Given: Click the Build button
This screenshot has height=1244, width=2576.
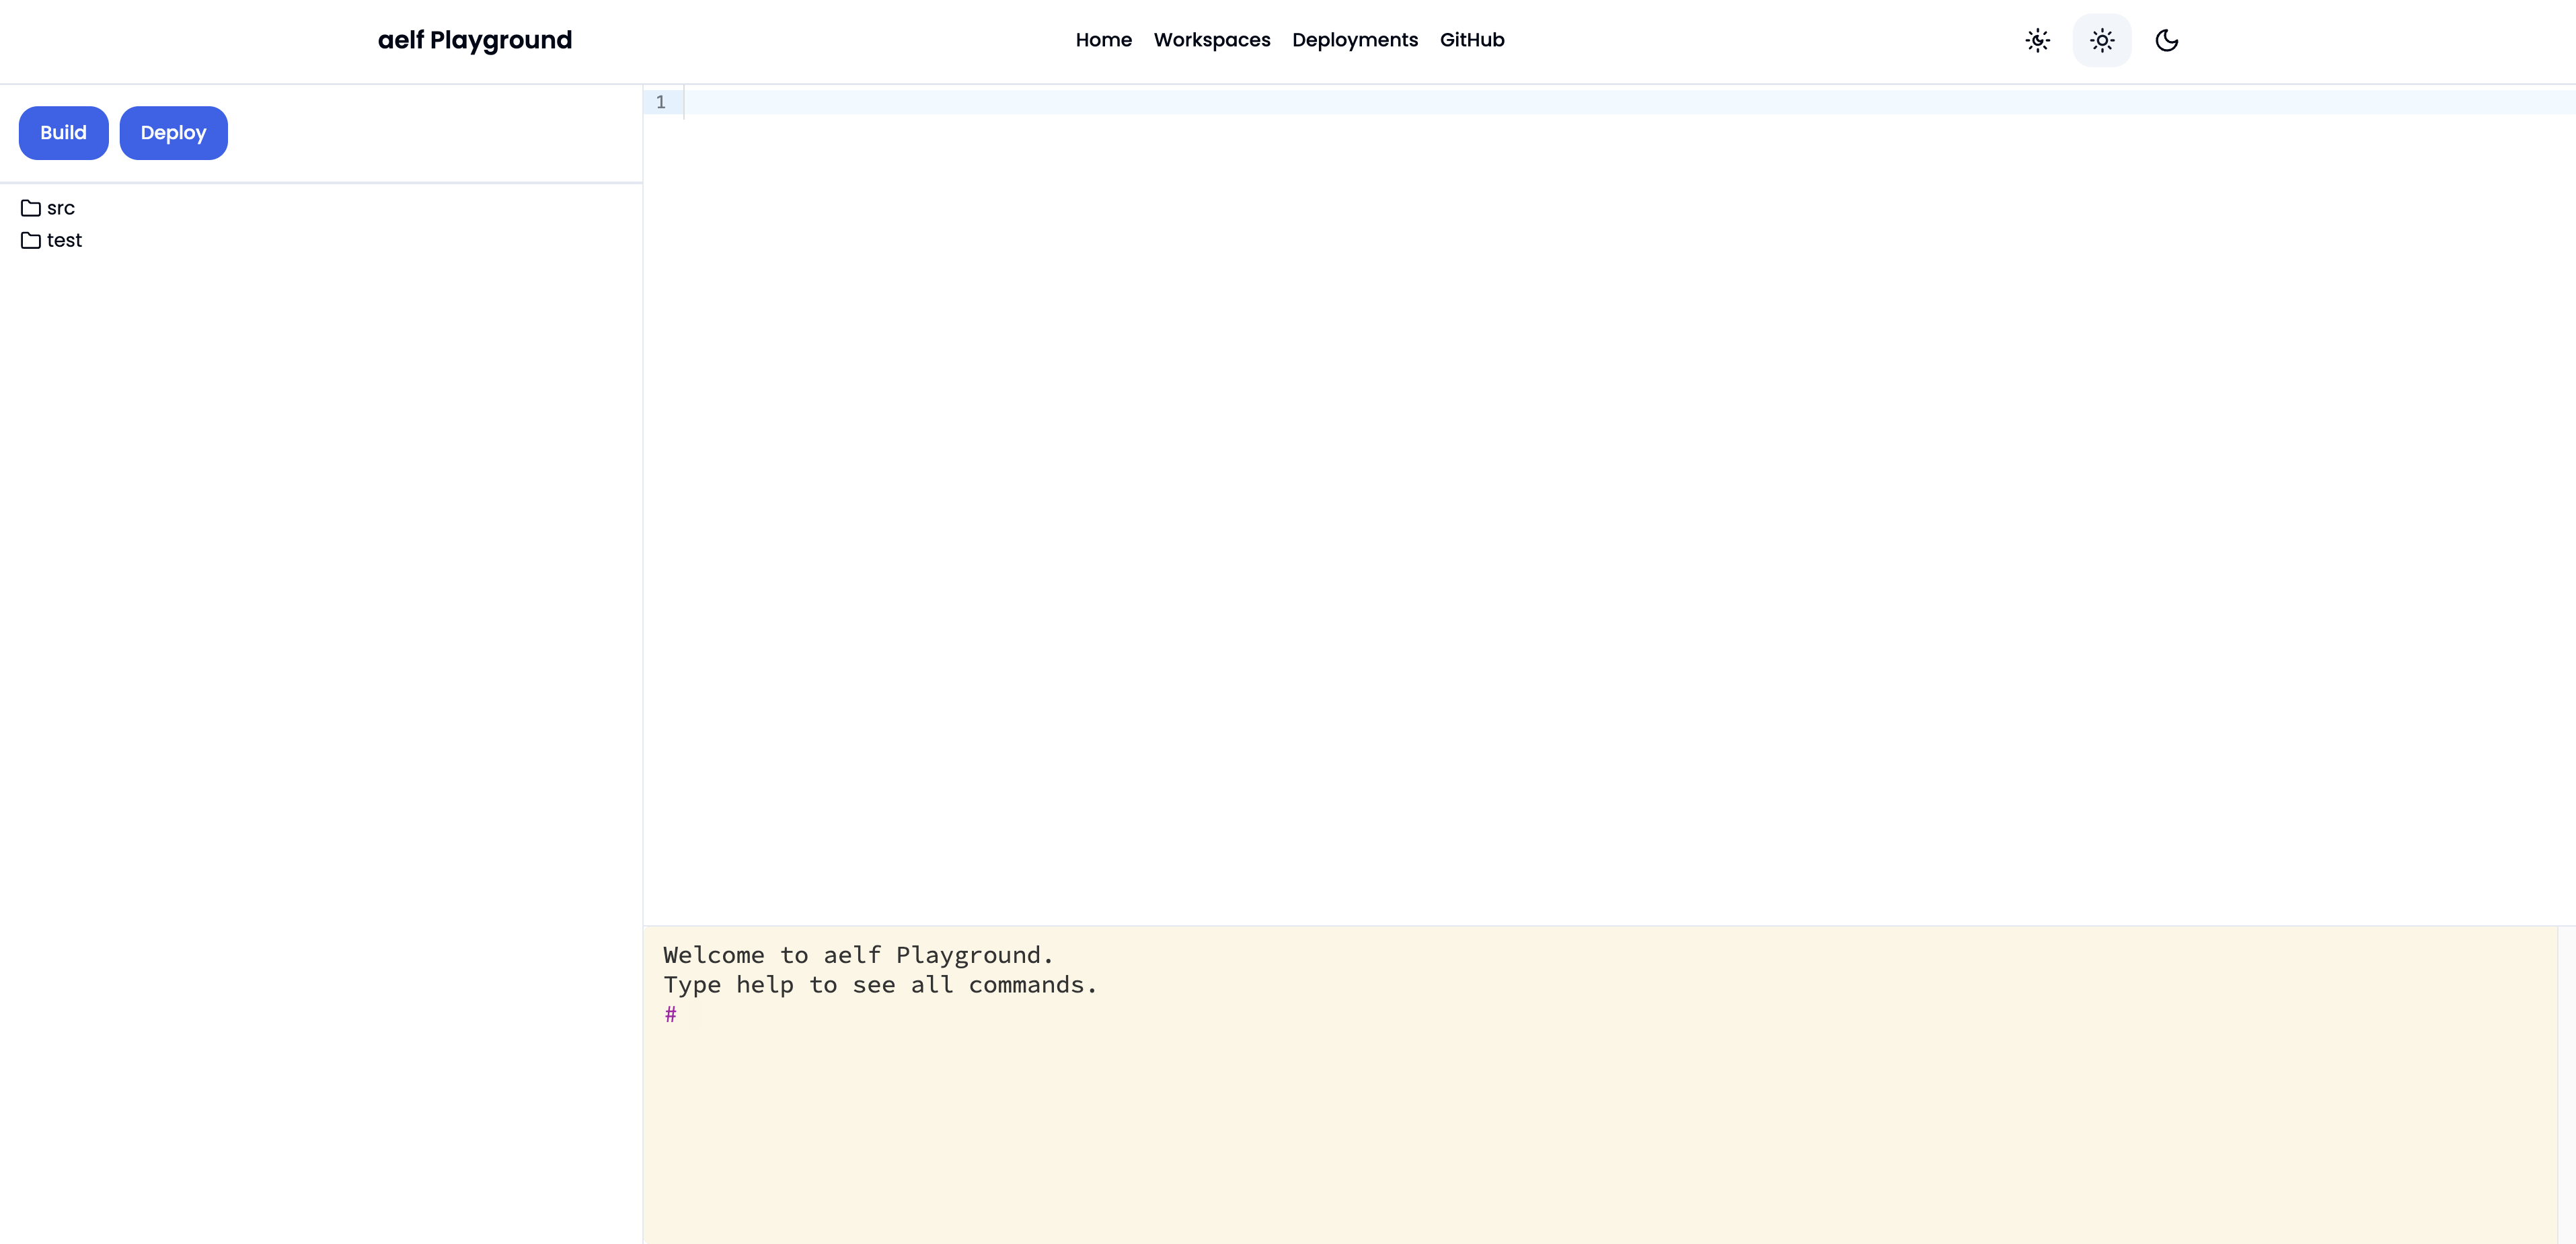Looking at the screenshot, I should pyautogui.click(x=63, y=133).
